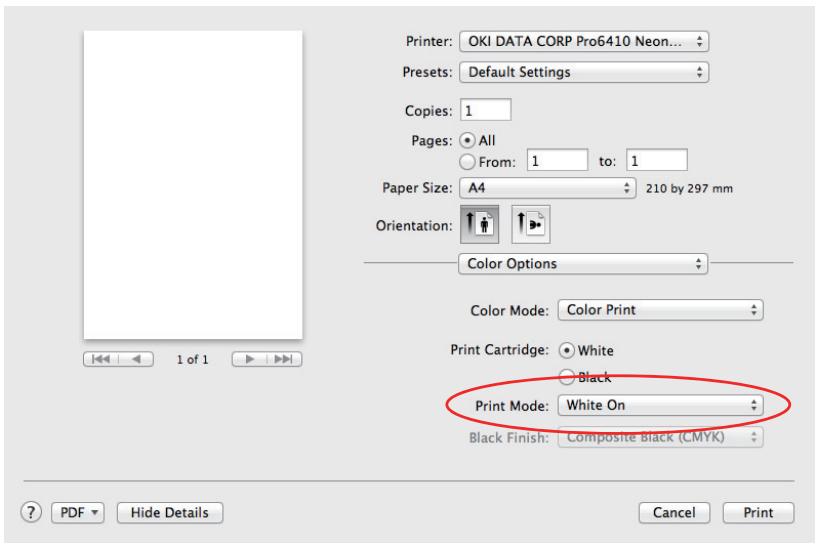Select portrait orientation icon
This screenshot has width=817, height=548.
(479, 224)
